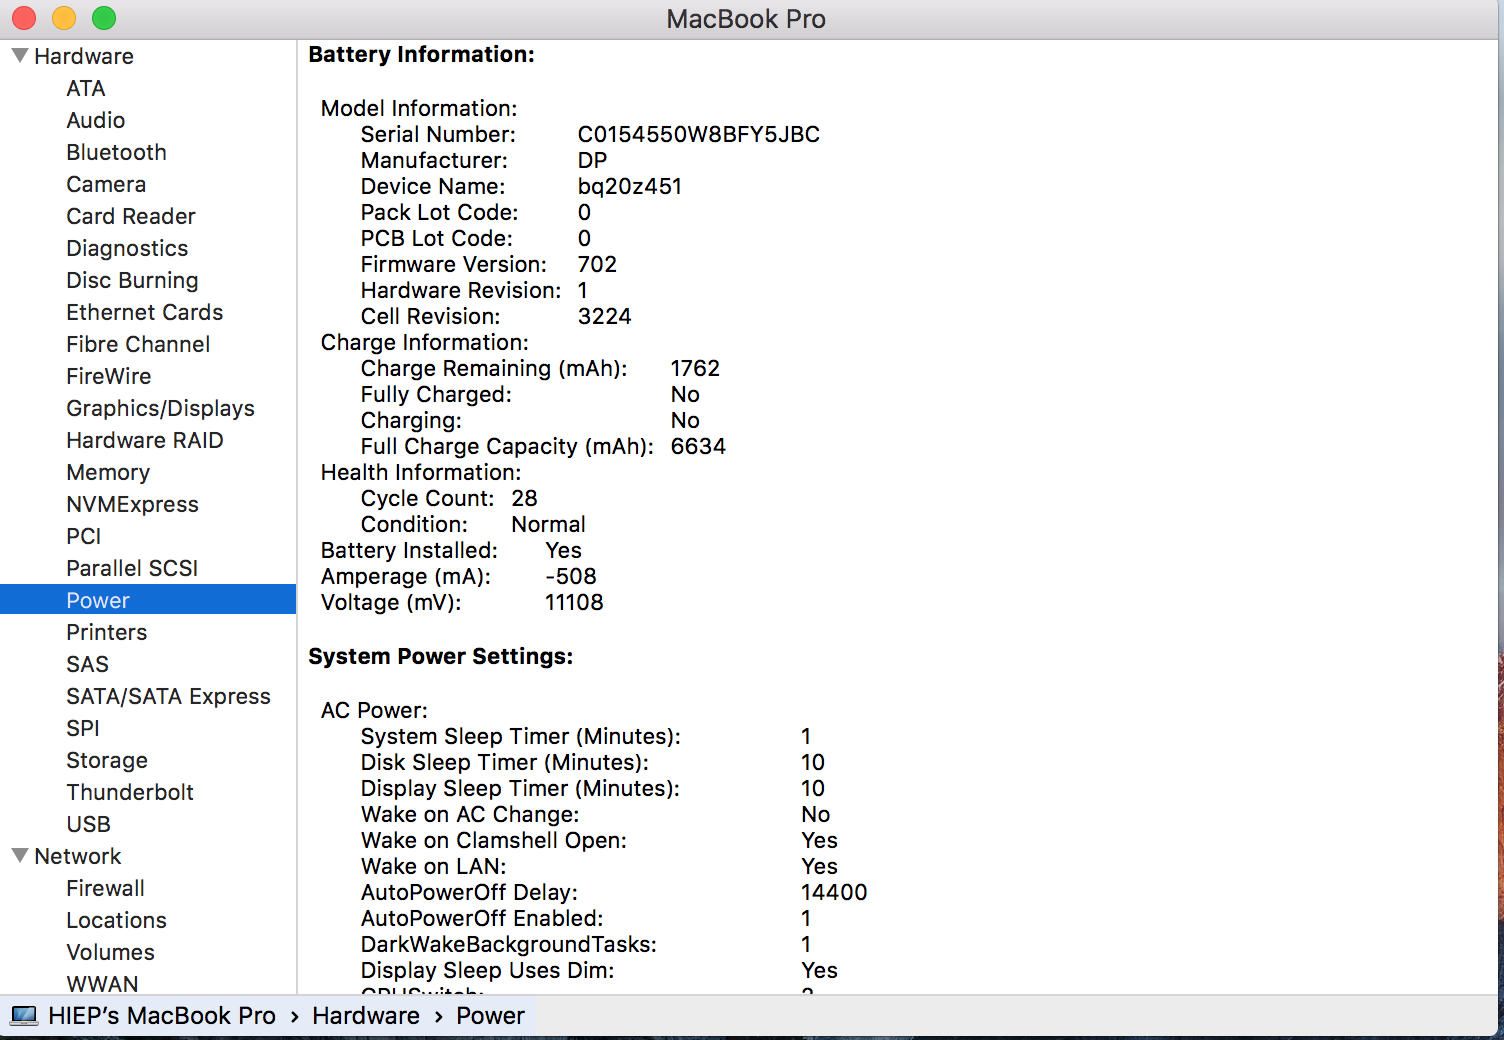Viewport: 1504px width, 1040px height.
Task: Click the battery Serial Number value
Action: pos(698,134)
